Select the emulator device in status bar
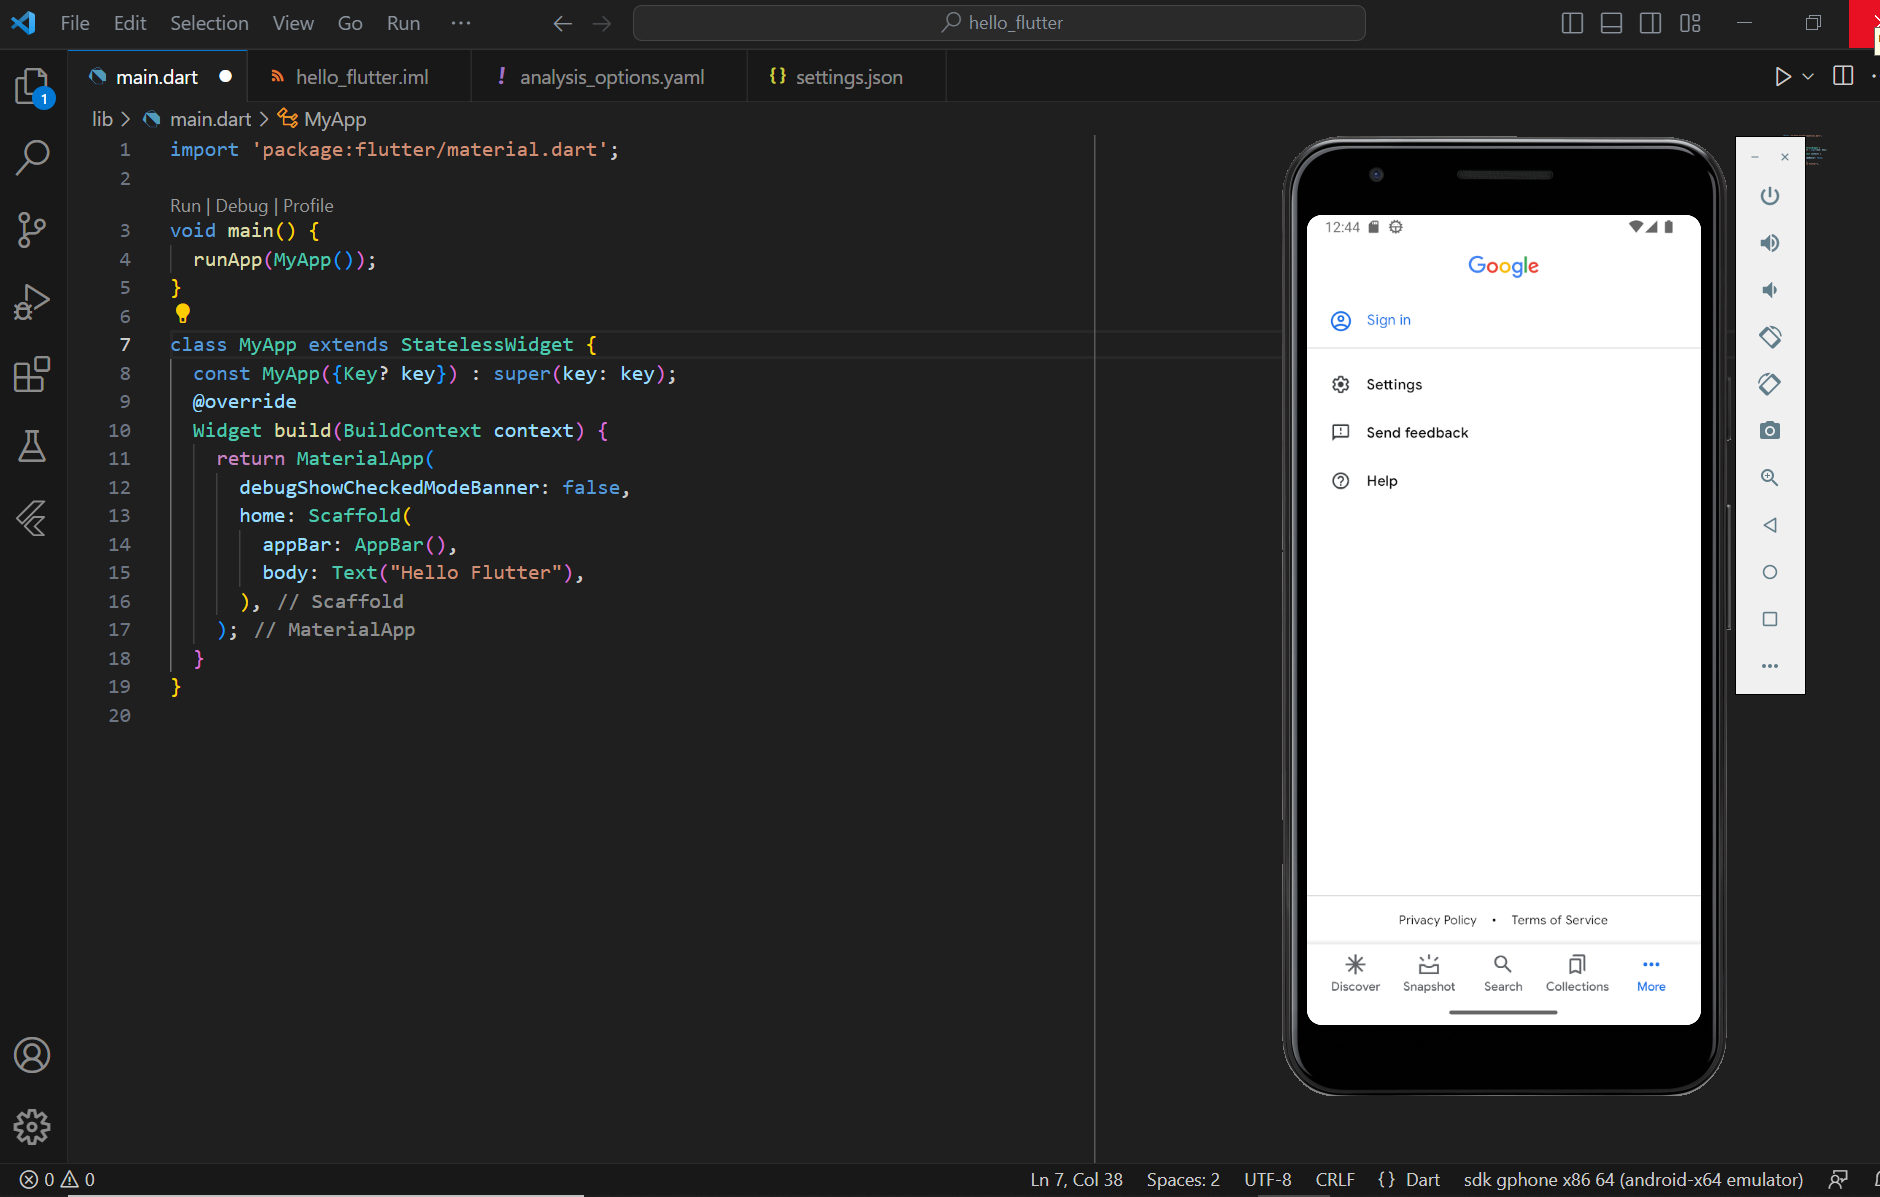The height and width of the screenshot is (1197, 1880). pyautogui.click(x=1633, y=1180)
